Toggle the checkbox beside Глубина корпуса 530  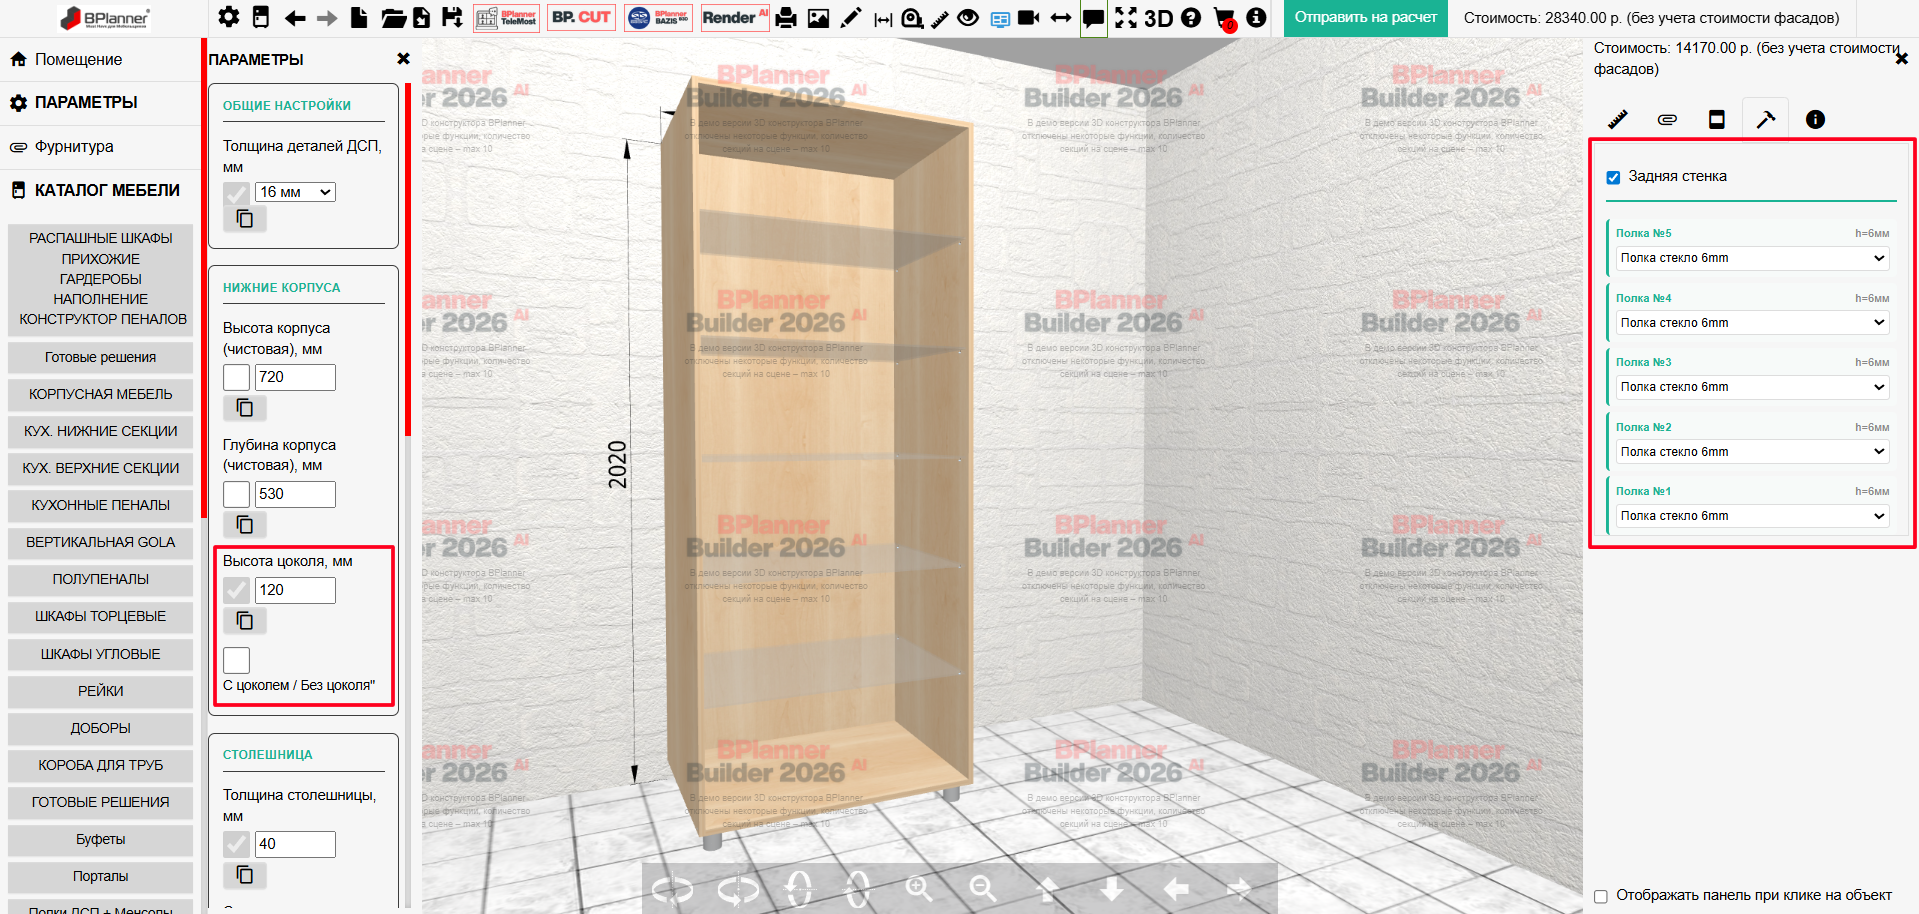pyautogui.click(x=237, y=494)
